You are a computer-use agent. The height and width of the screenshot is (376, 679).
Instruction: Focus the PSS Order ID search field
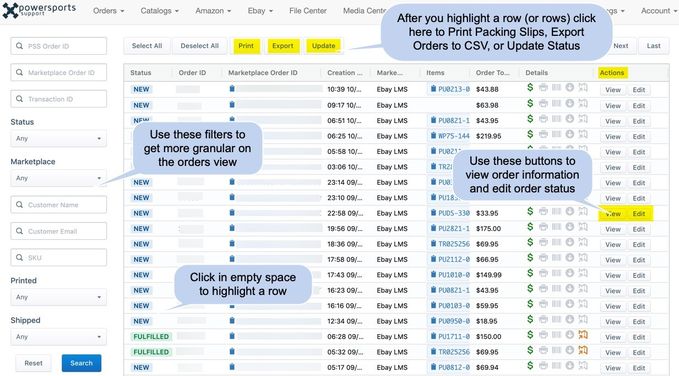click(x=58, y=46)
